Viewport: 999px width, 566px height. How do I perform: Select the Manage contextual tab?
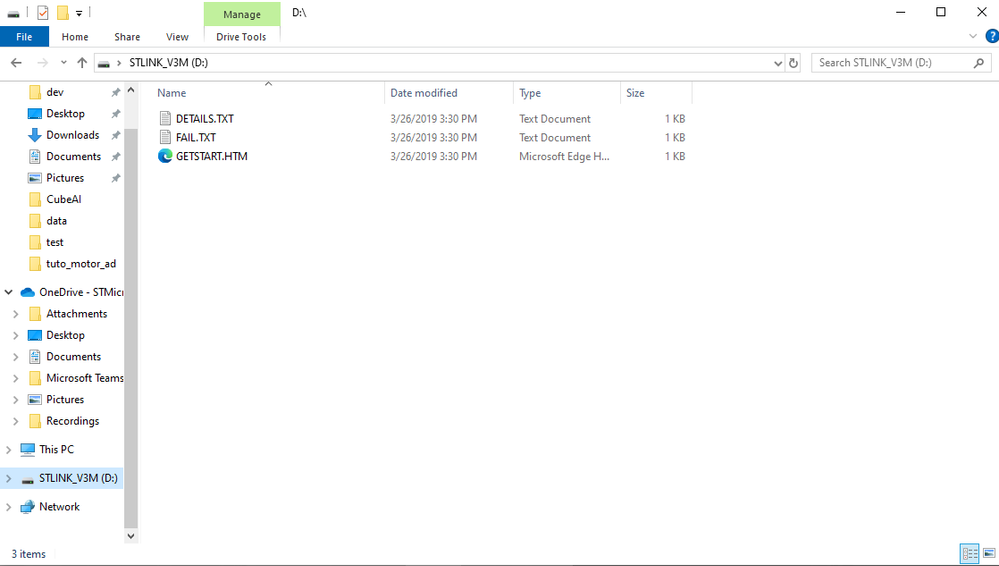(x=242, y=14)
